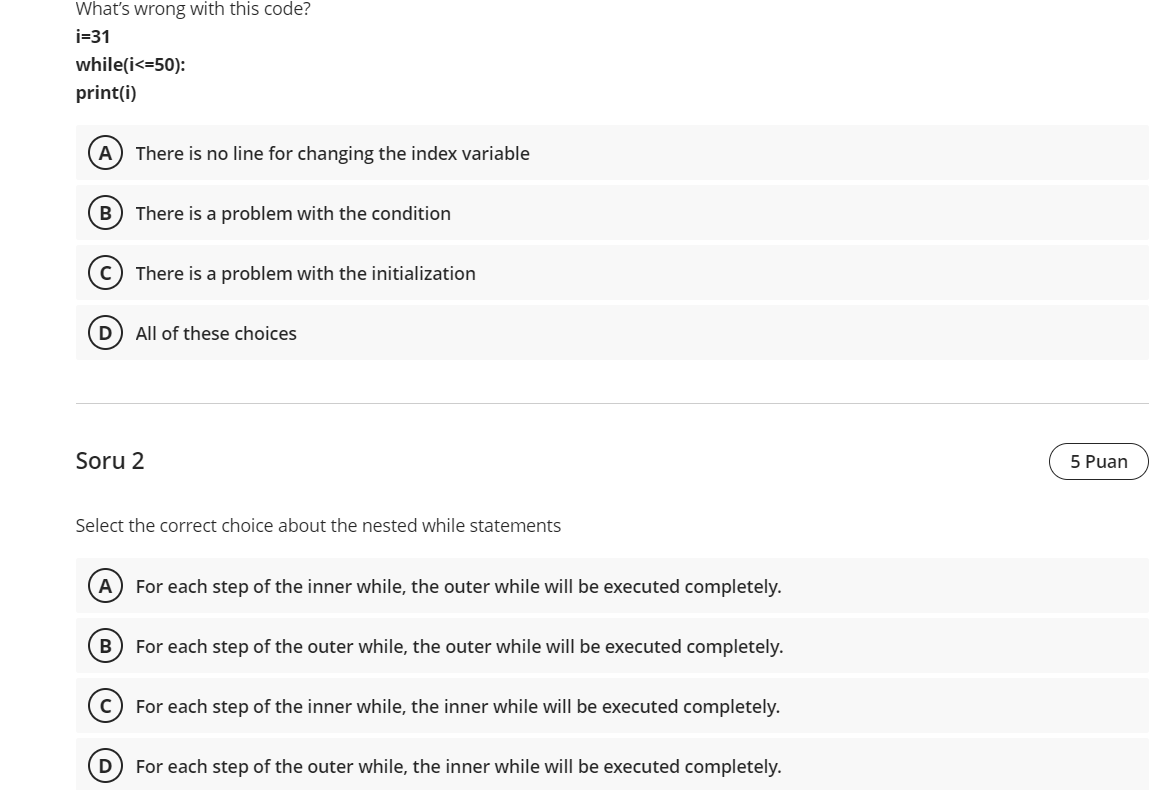Pick option C about initialization problem
The height and width of the screenshot is (790, 1159).
[305, 273]
